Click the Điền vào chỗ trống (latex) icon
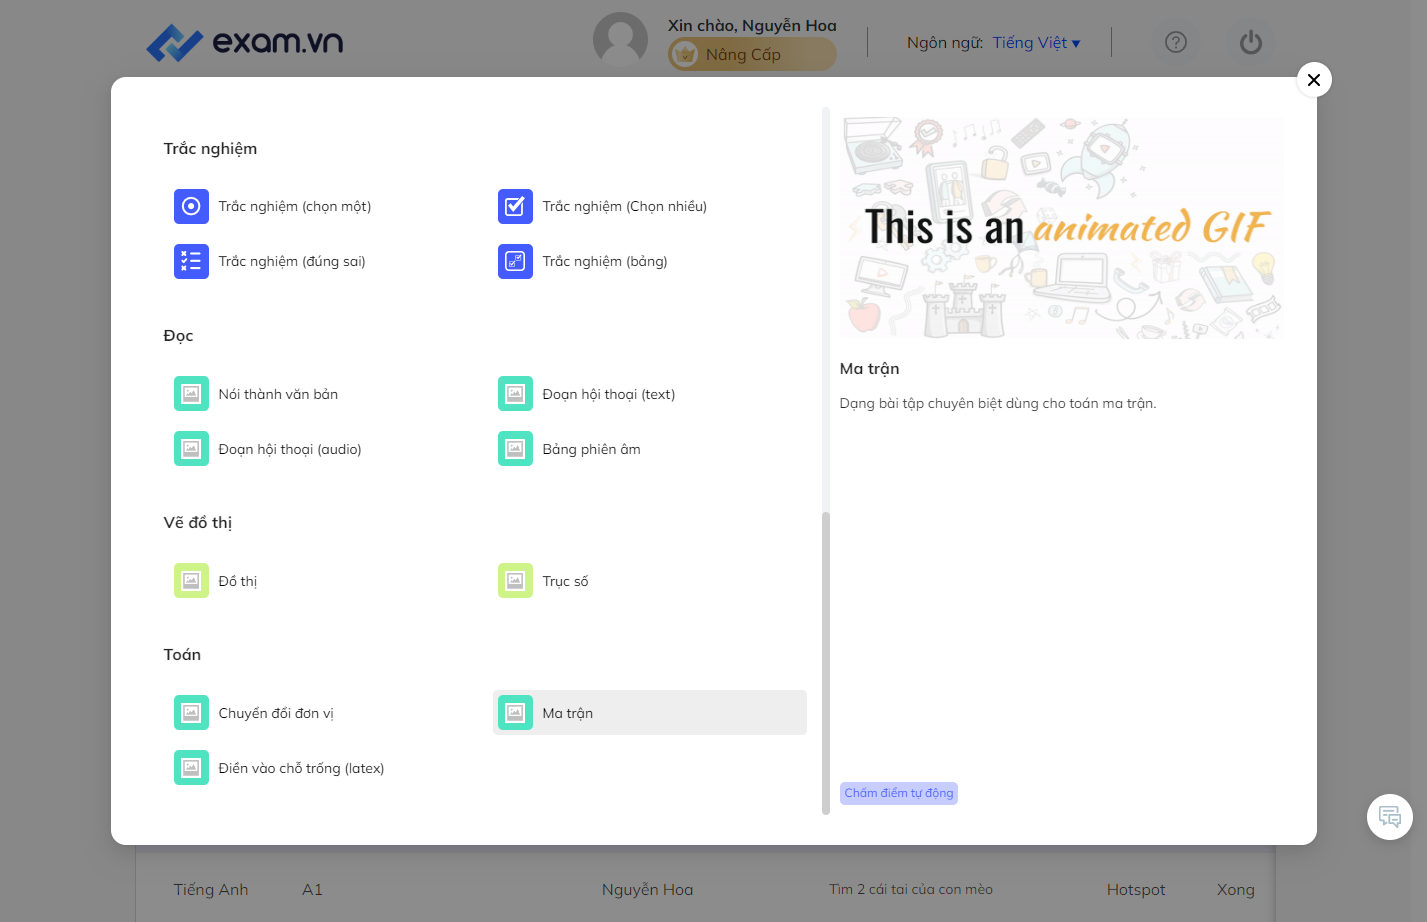The width and height of the screenshot is (1427, 922). click(x=191, y=768)
